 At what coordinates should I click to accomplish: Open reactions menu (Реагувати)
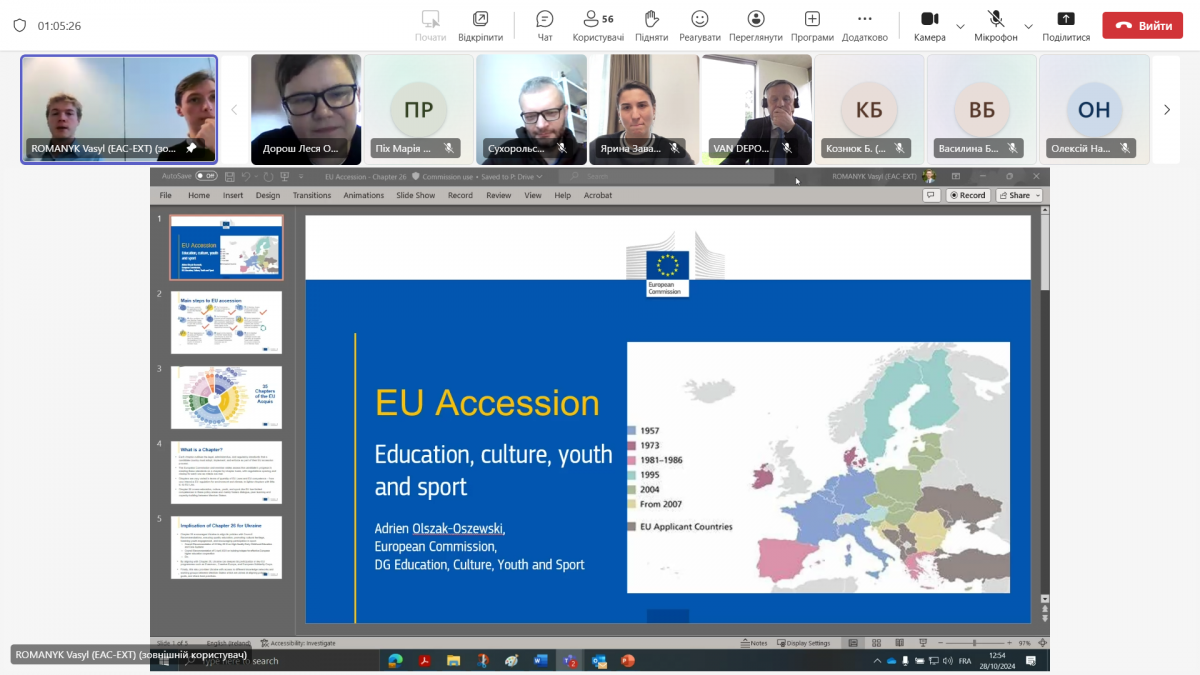click(699, 26)
